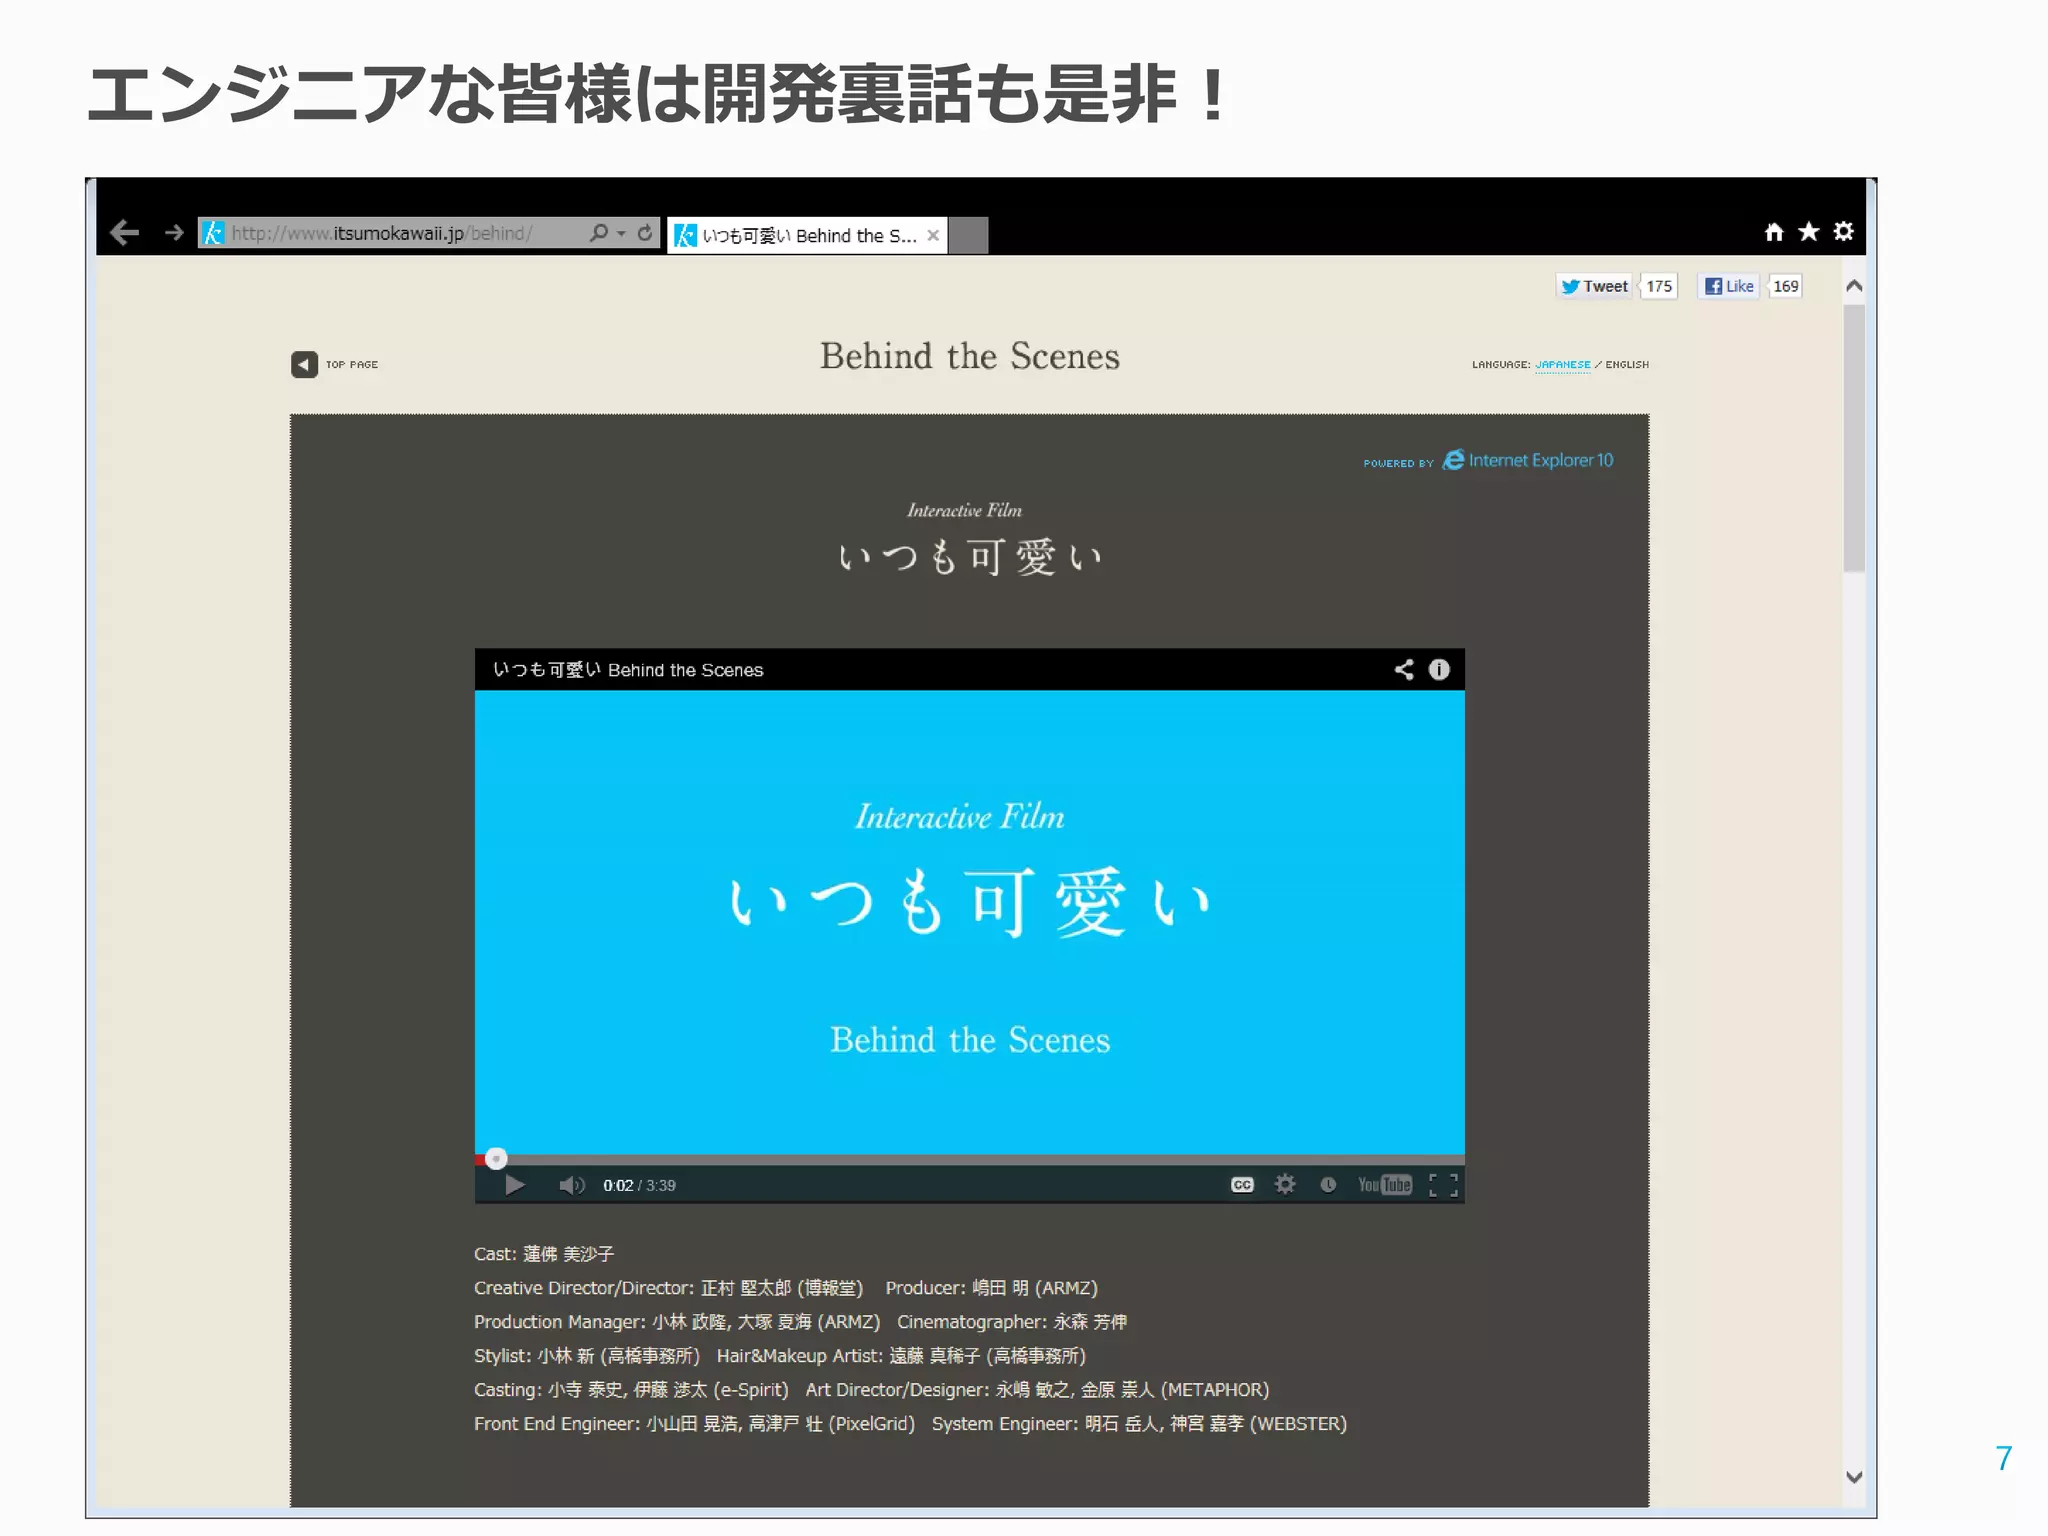
Task: Click the Behind the Scenes page heading
Action: (969, 356)
